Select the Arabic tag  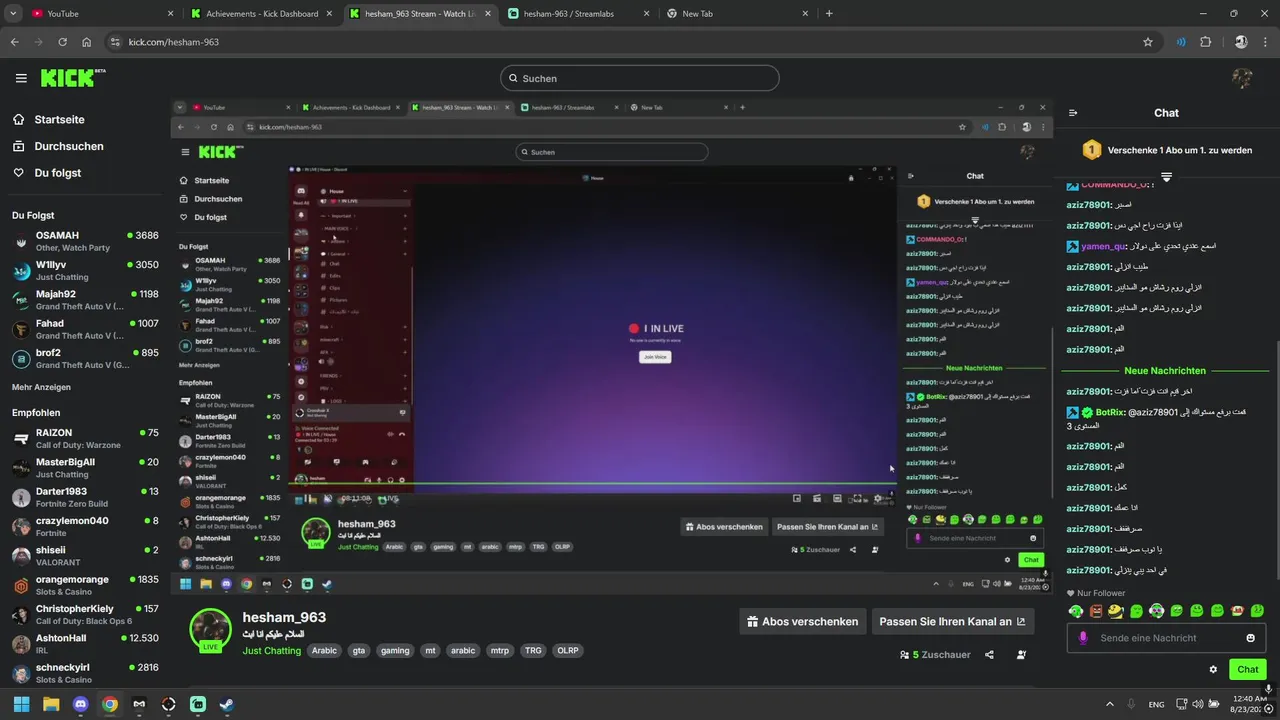pyautogui.click(x=324, y=651)
